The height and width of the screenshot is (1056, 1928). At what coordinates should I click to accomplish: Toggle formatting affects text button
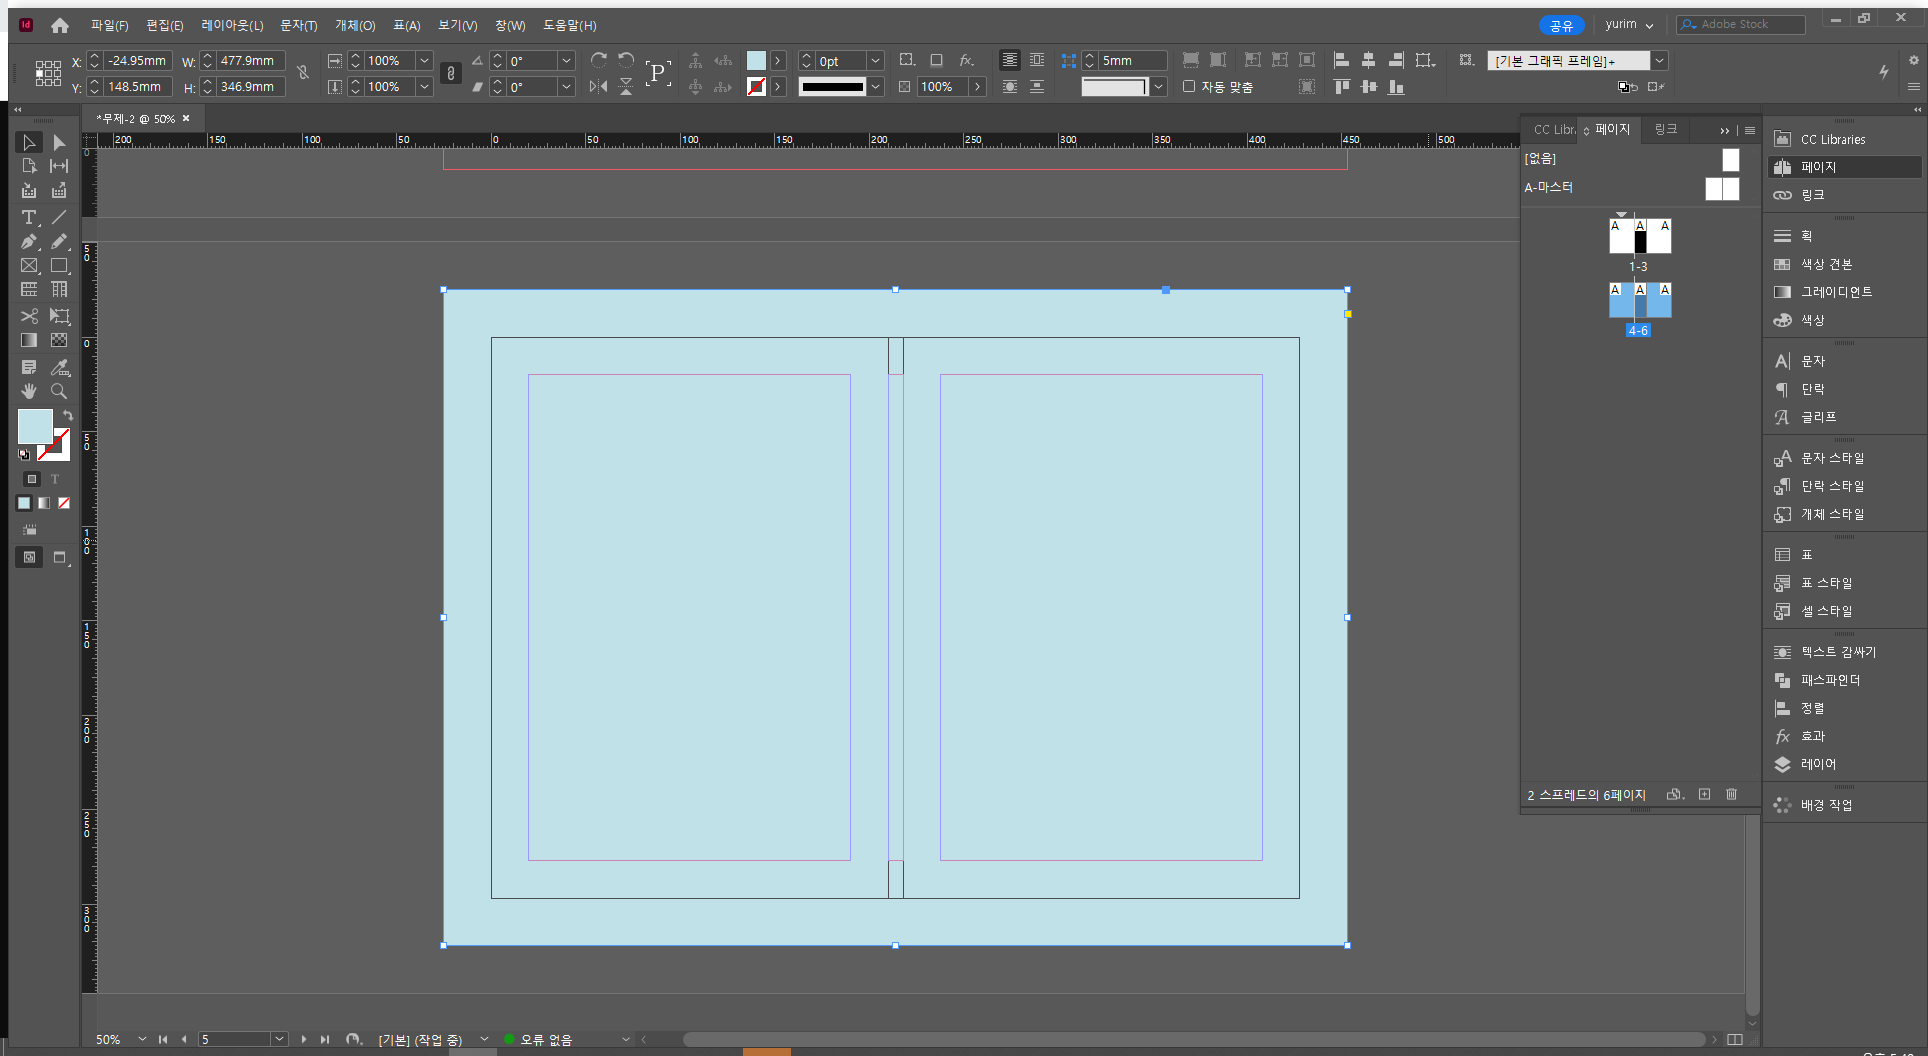point(55,479)
